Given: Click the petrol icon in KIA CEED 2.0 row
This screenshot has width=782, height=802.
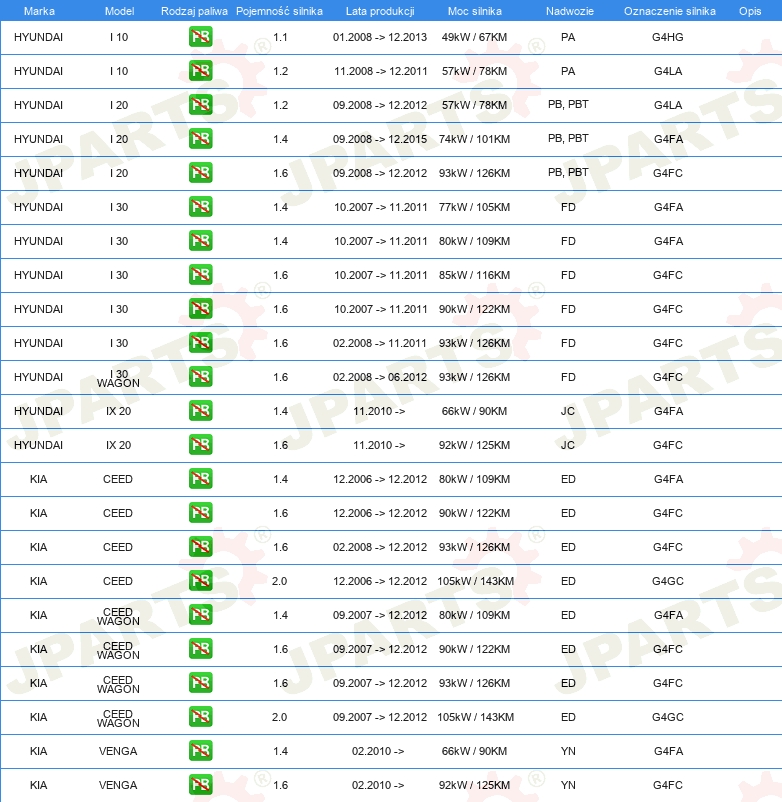Looking at the screenshot, I should (x=200, y=581).
